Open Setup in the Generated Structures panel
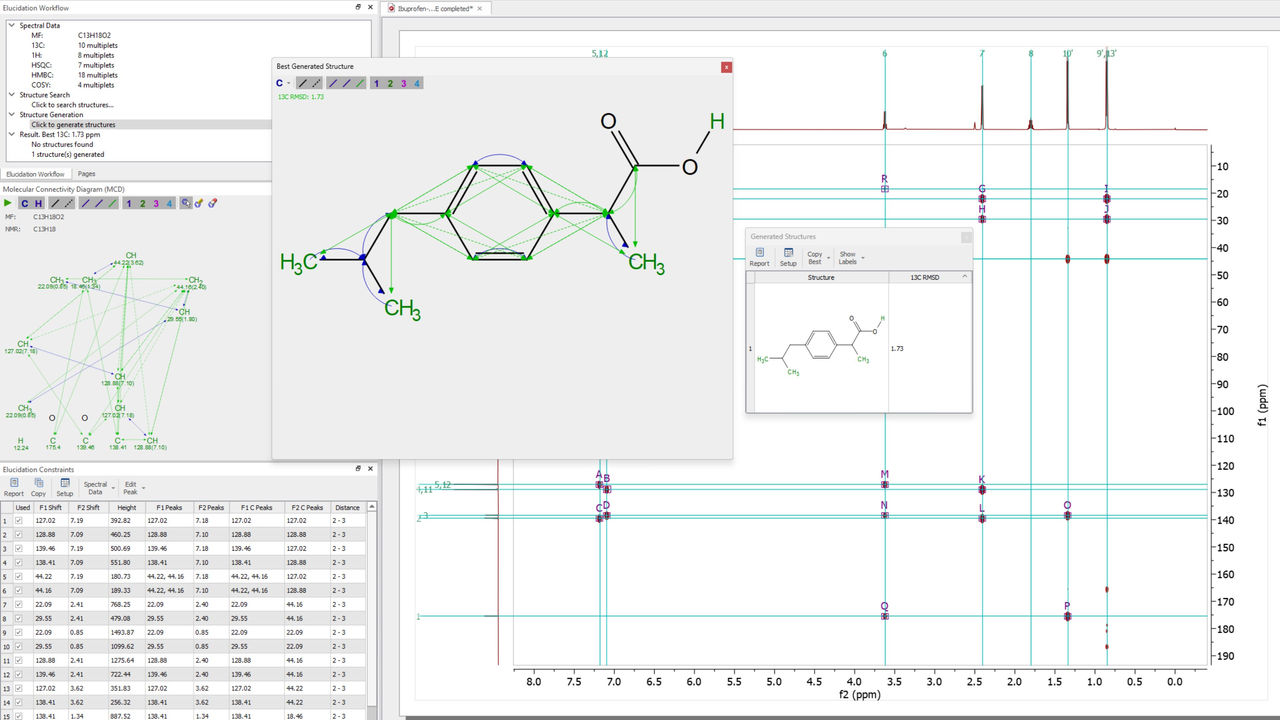 tap(788, 257)
